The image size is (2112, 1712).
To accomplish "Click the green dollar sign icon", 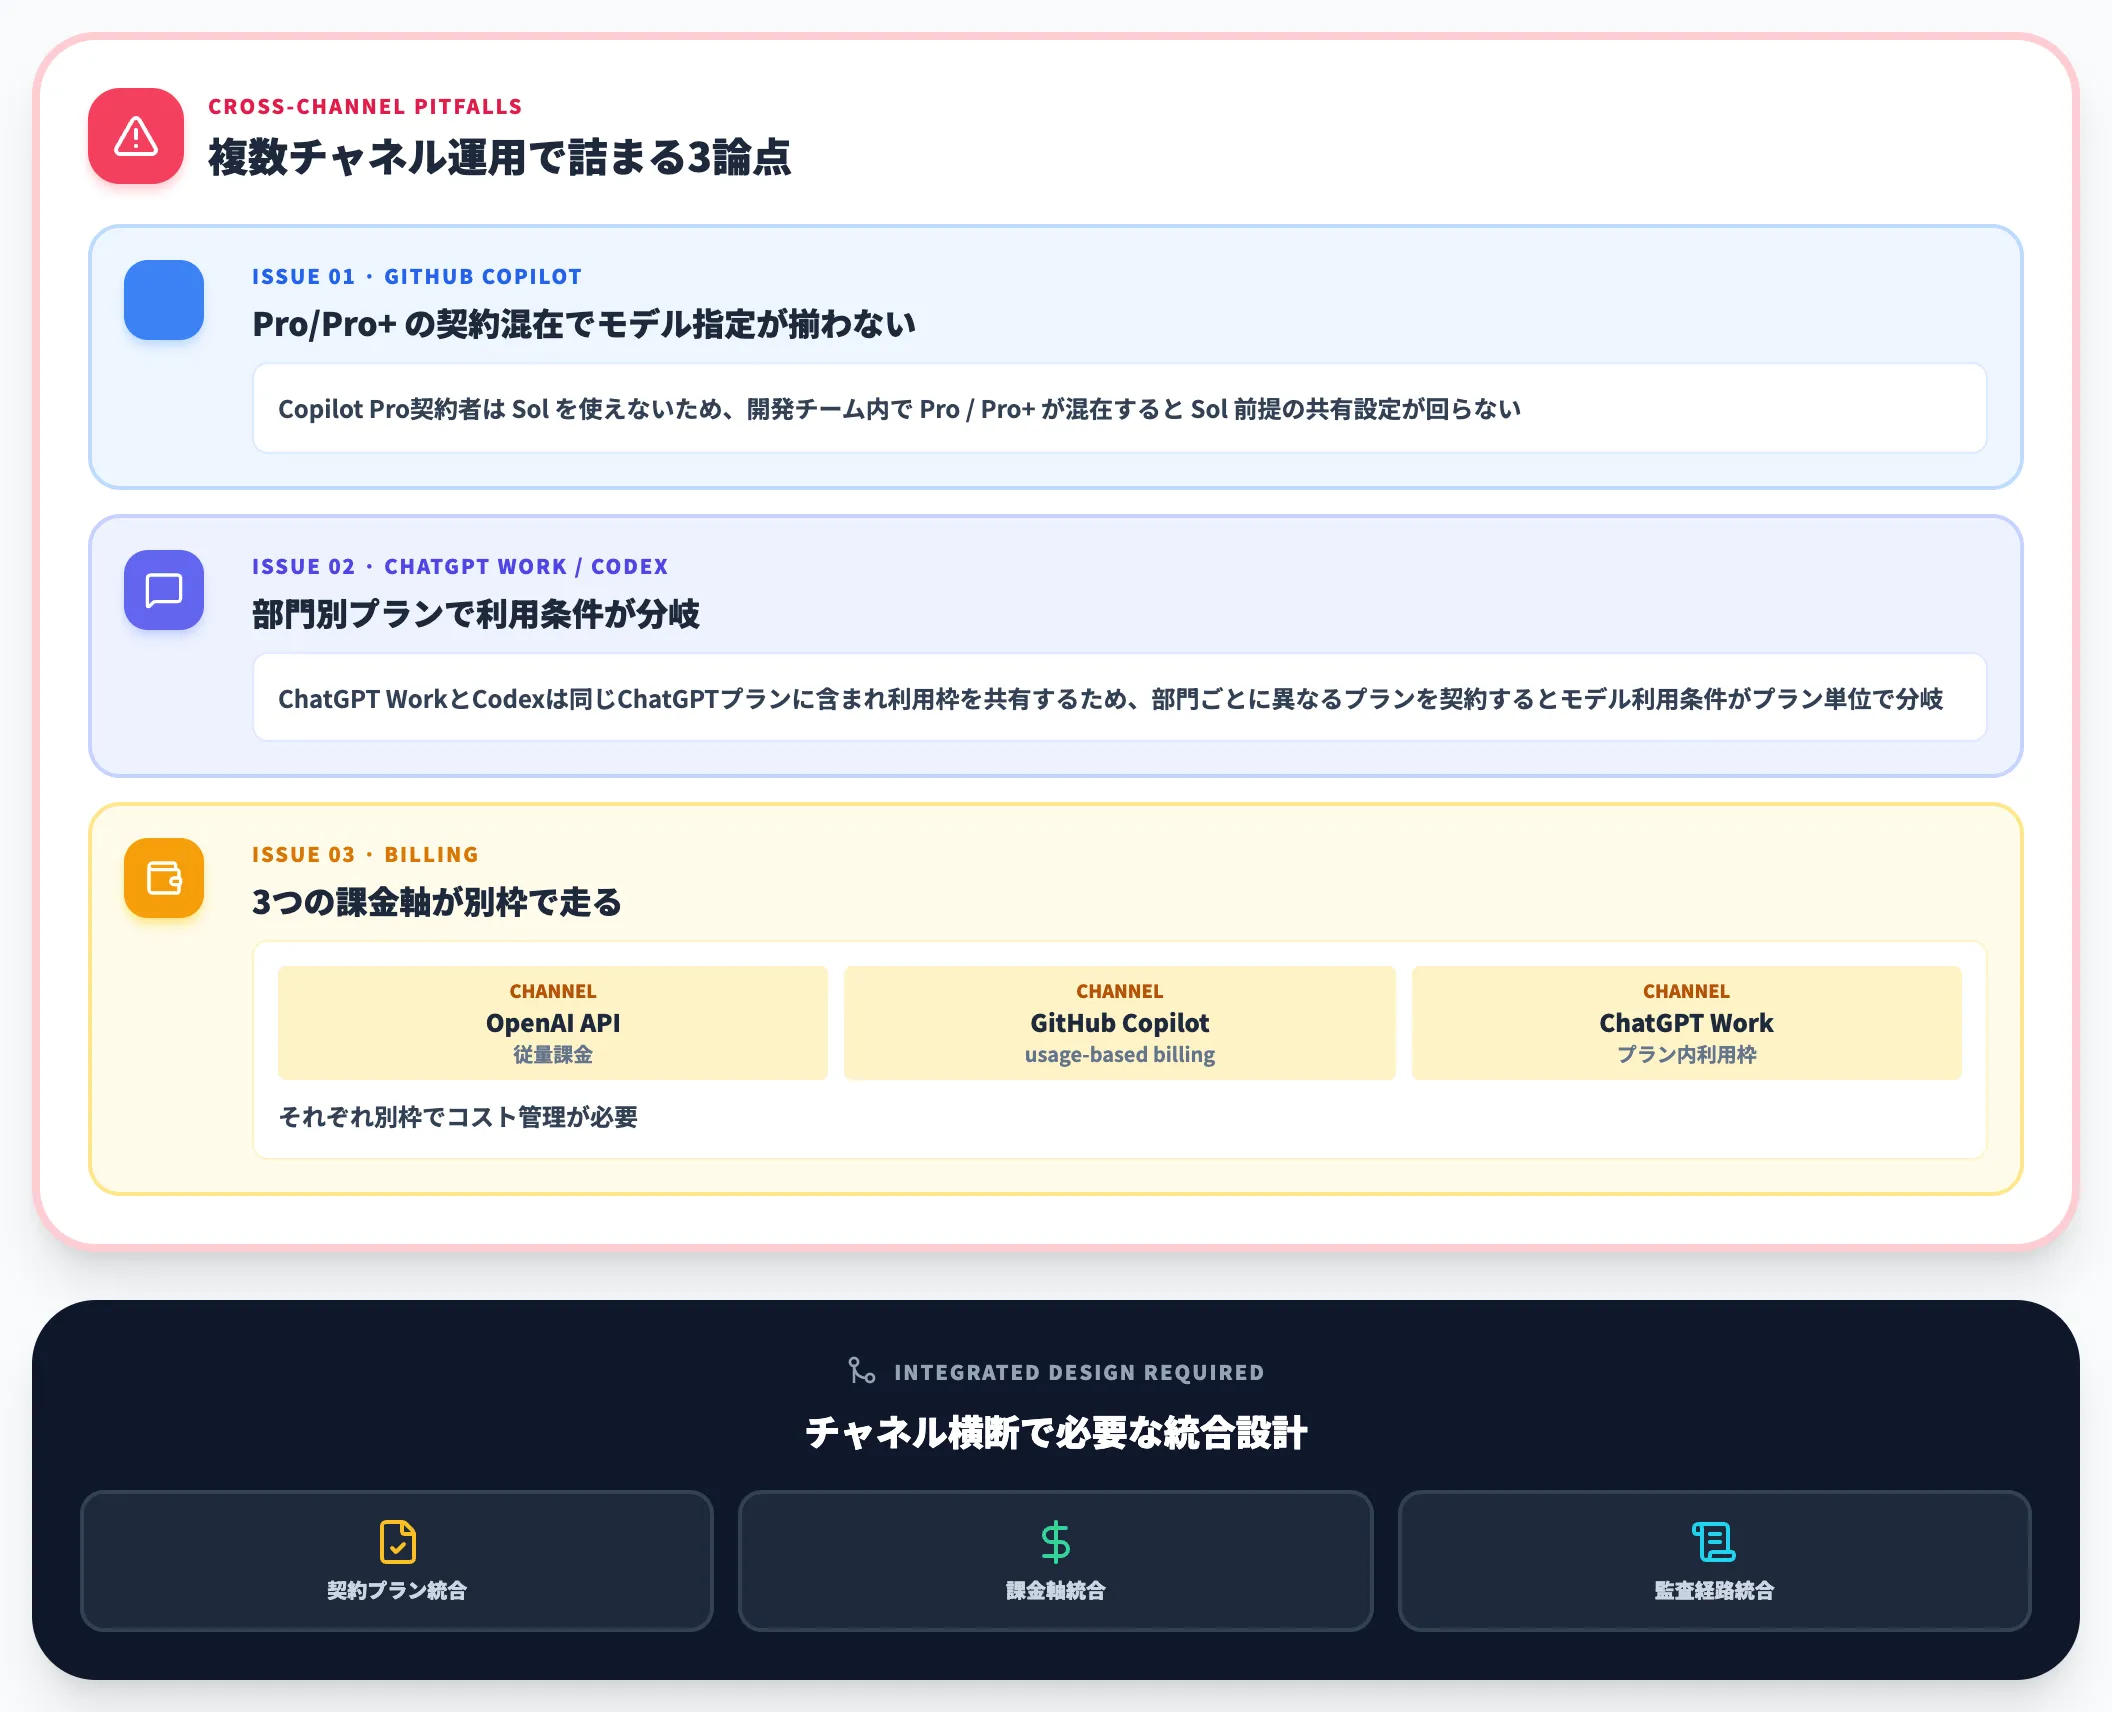I will pyautogui.click(x=1055, y=1542).
